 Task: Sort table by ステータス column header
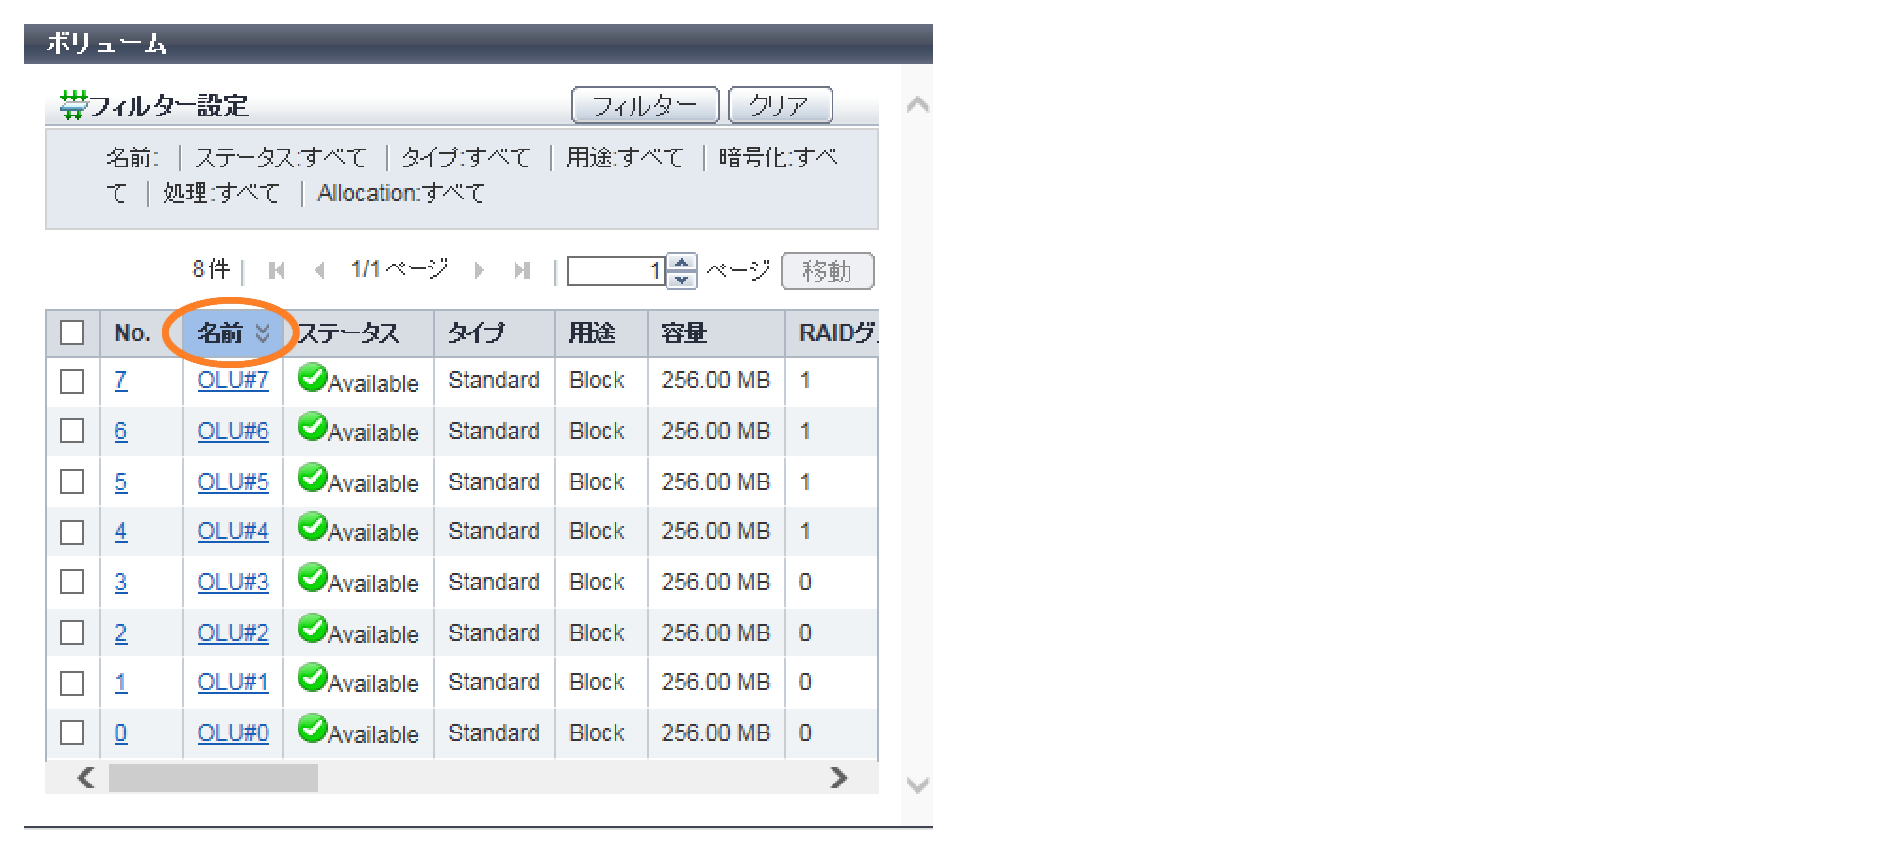tap(350, 333)
